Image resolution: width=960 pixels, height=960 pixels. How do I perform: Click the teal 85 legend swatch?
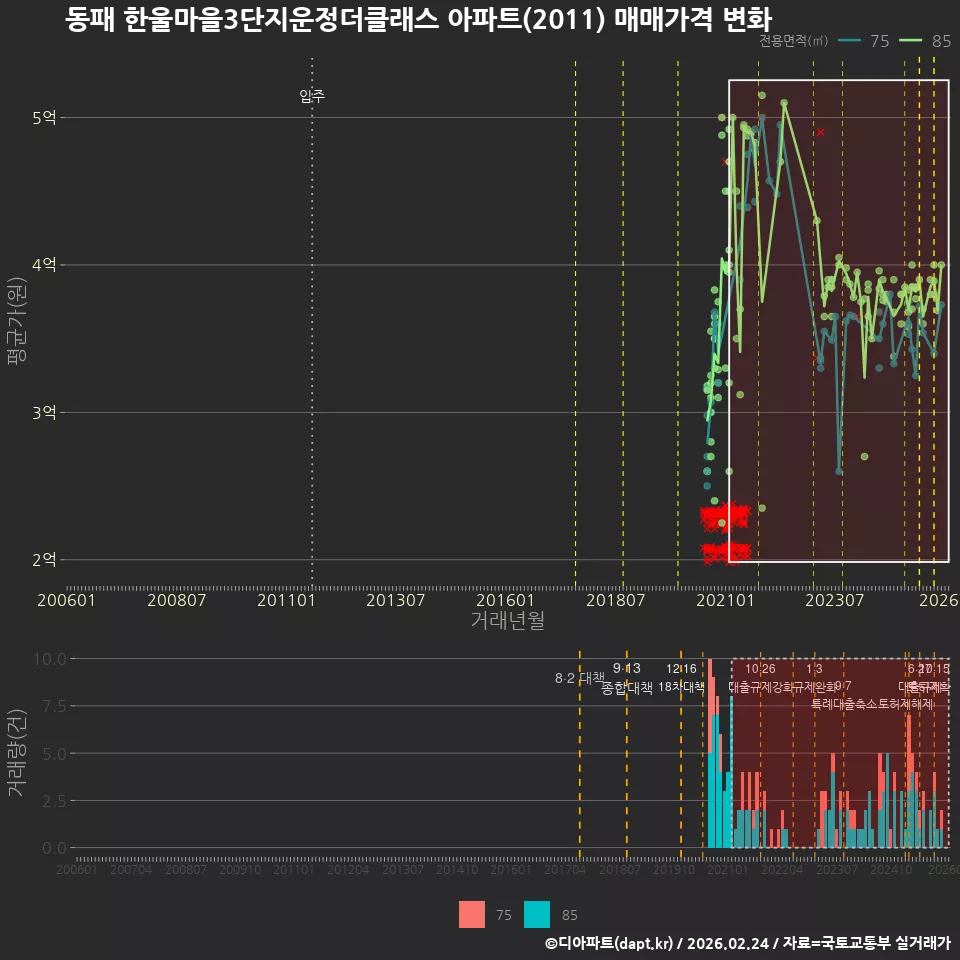(x=537, y=915)
